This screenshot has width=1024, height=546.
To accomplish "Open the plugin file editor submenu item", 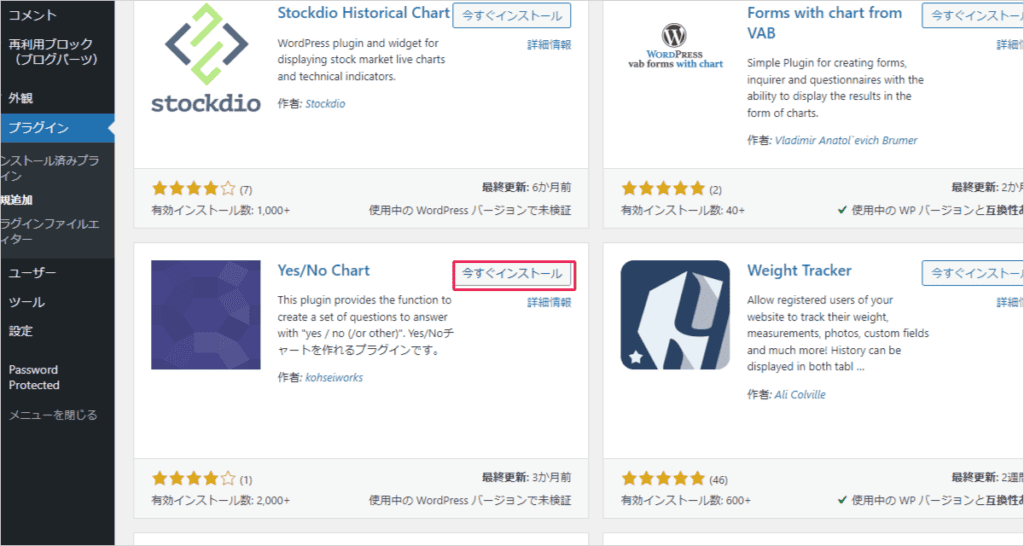I will (x=50, y=231).
